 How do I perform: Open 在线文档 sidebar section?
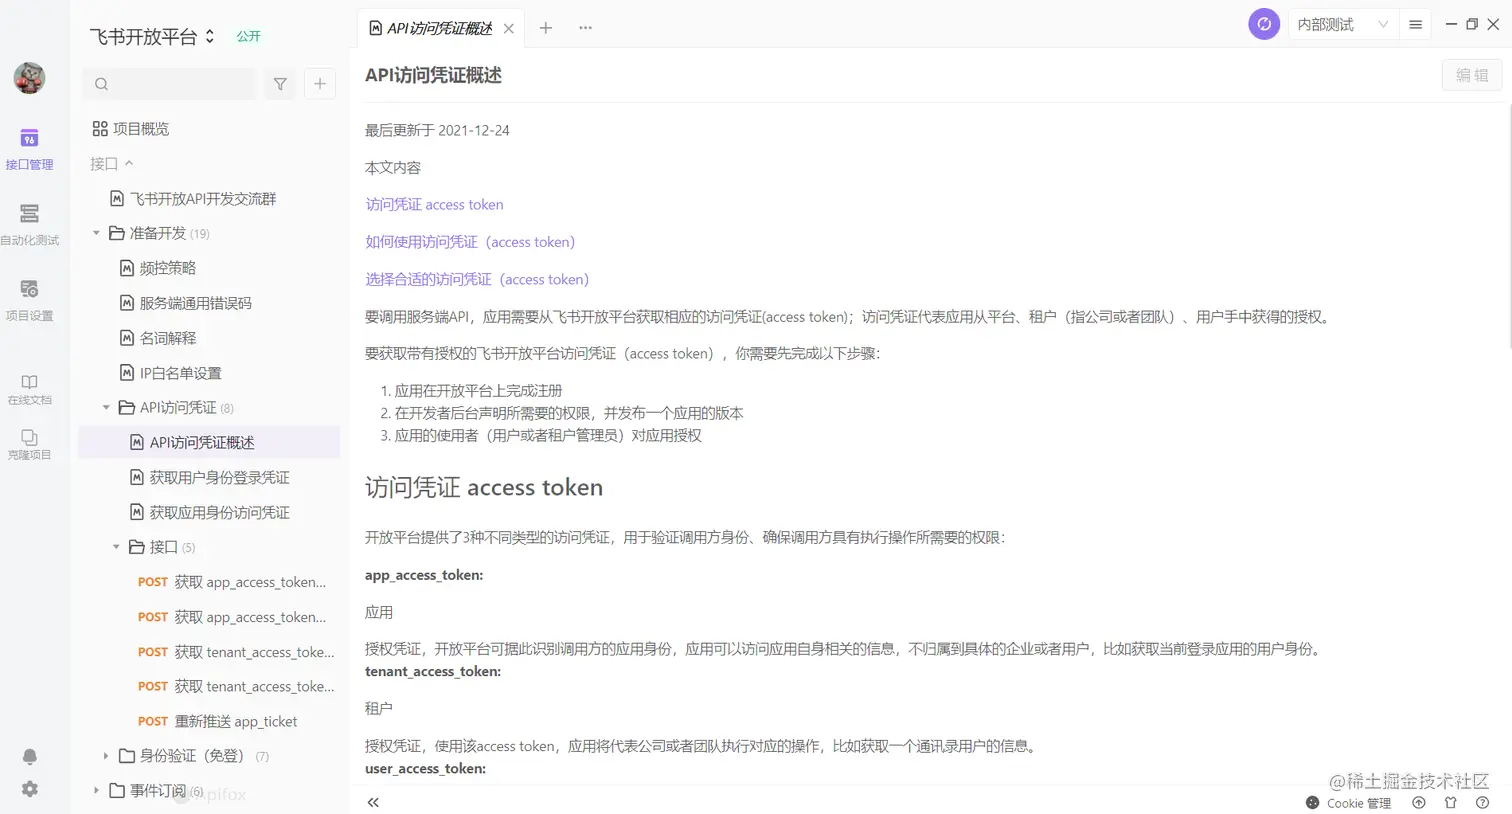29,389
